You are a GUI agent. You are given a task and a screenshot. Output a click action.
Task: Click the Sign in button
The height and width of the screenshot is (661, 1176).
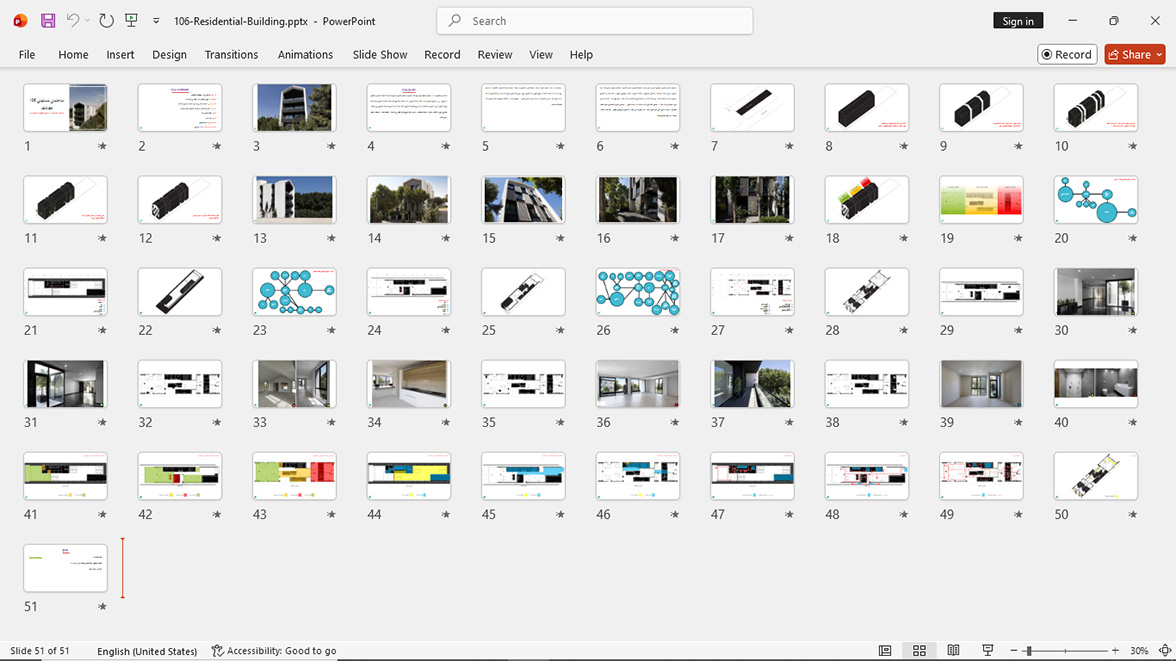(1018, 21)
